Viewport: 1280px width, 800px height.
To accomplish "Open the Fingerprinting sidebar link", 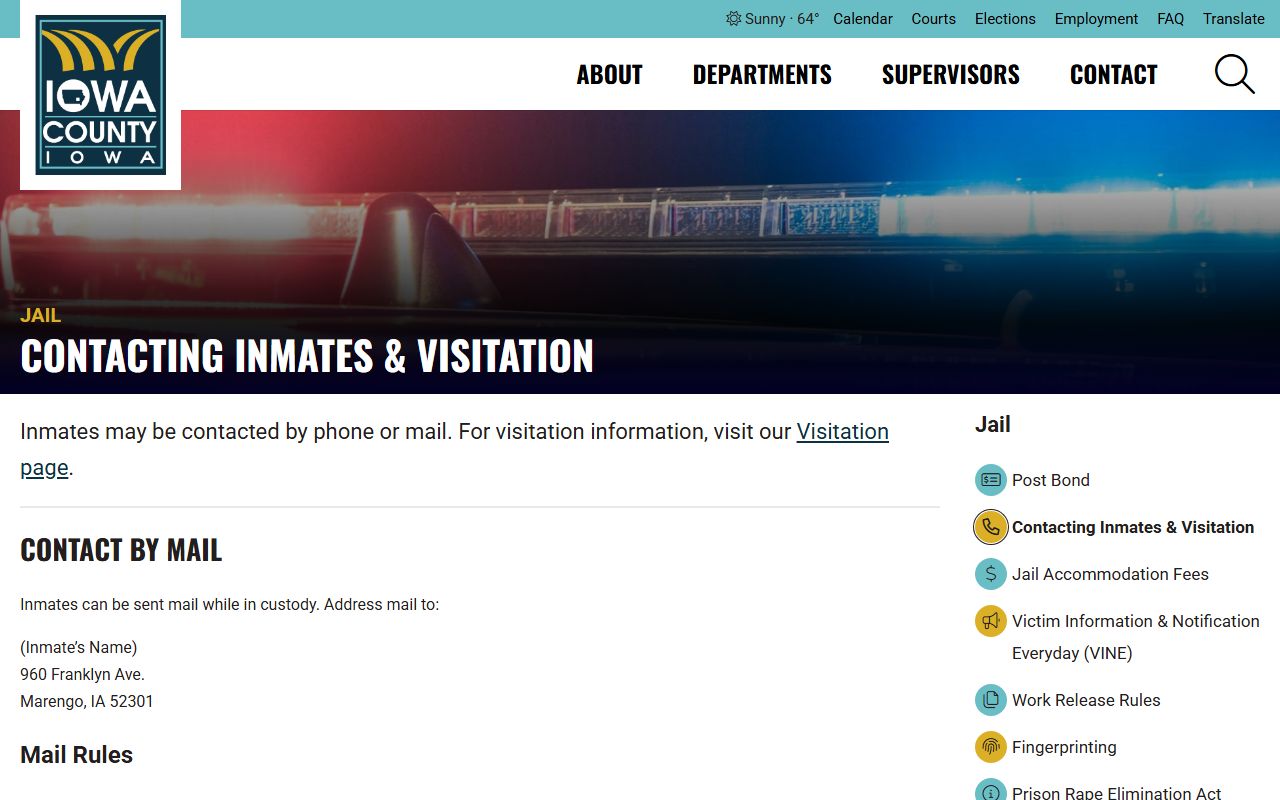I will (1064, 747).
